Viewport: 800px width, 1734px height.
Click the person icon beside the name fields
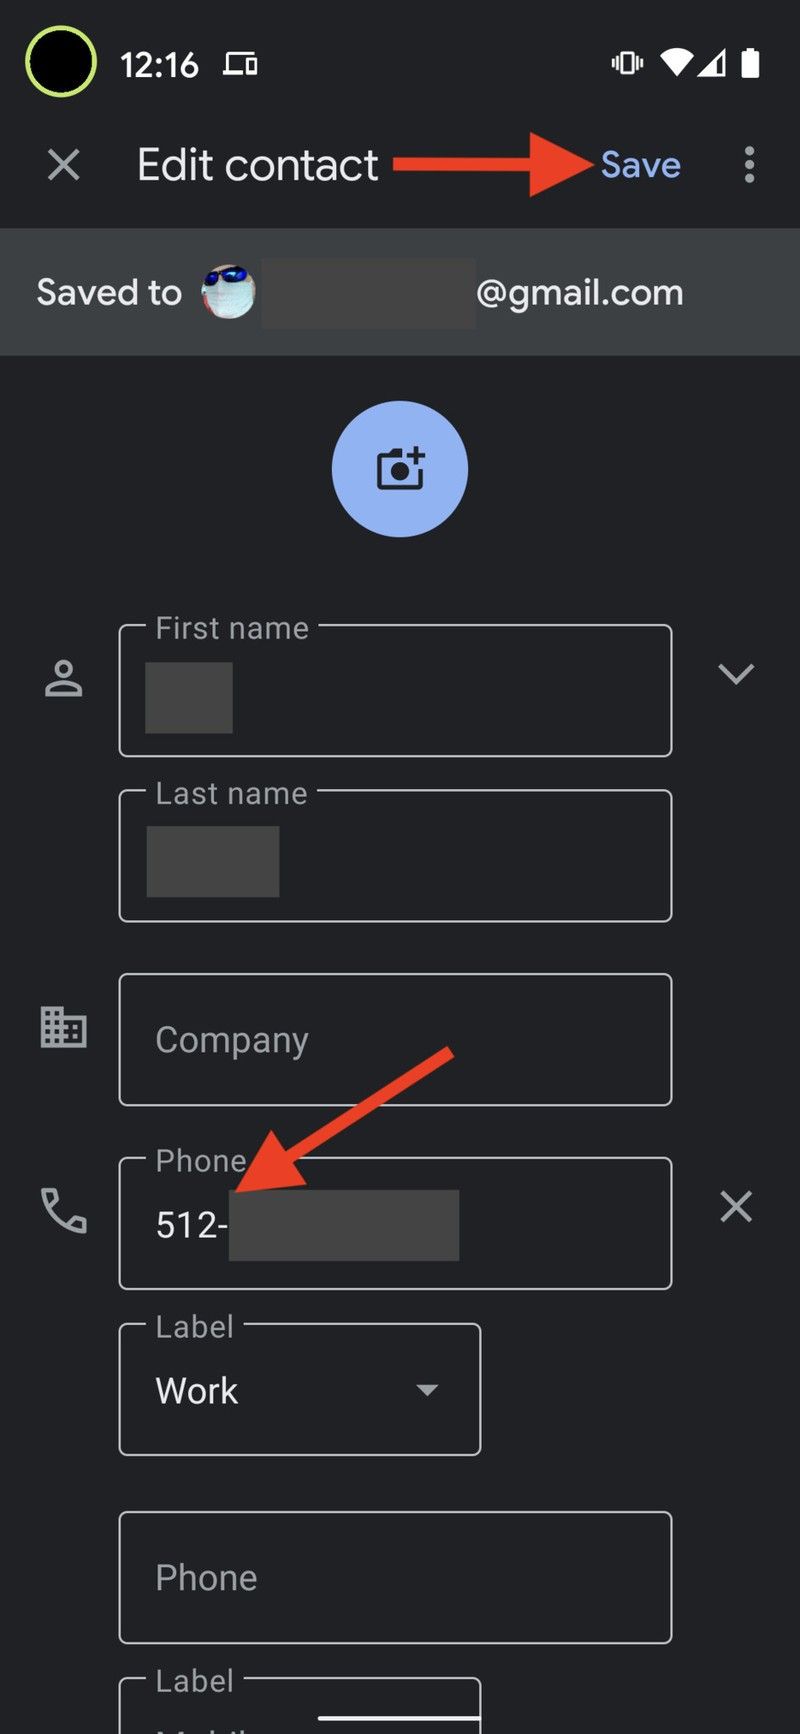pyautogui.click(x=62, y=678)
